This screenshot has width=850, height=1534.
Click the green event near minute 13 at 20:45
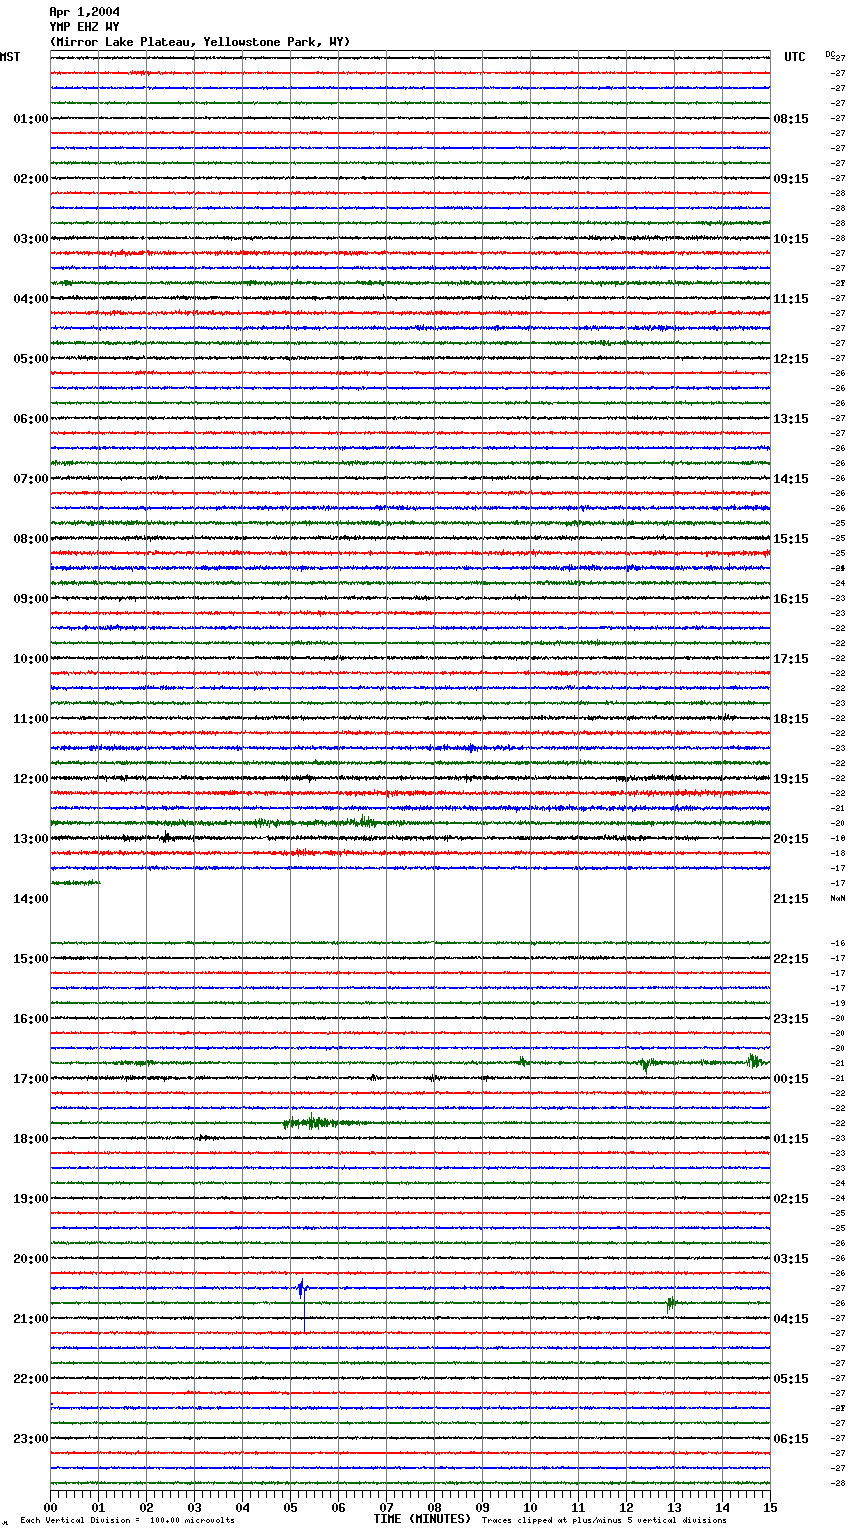click(671, 1303)
